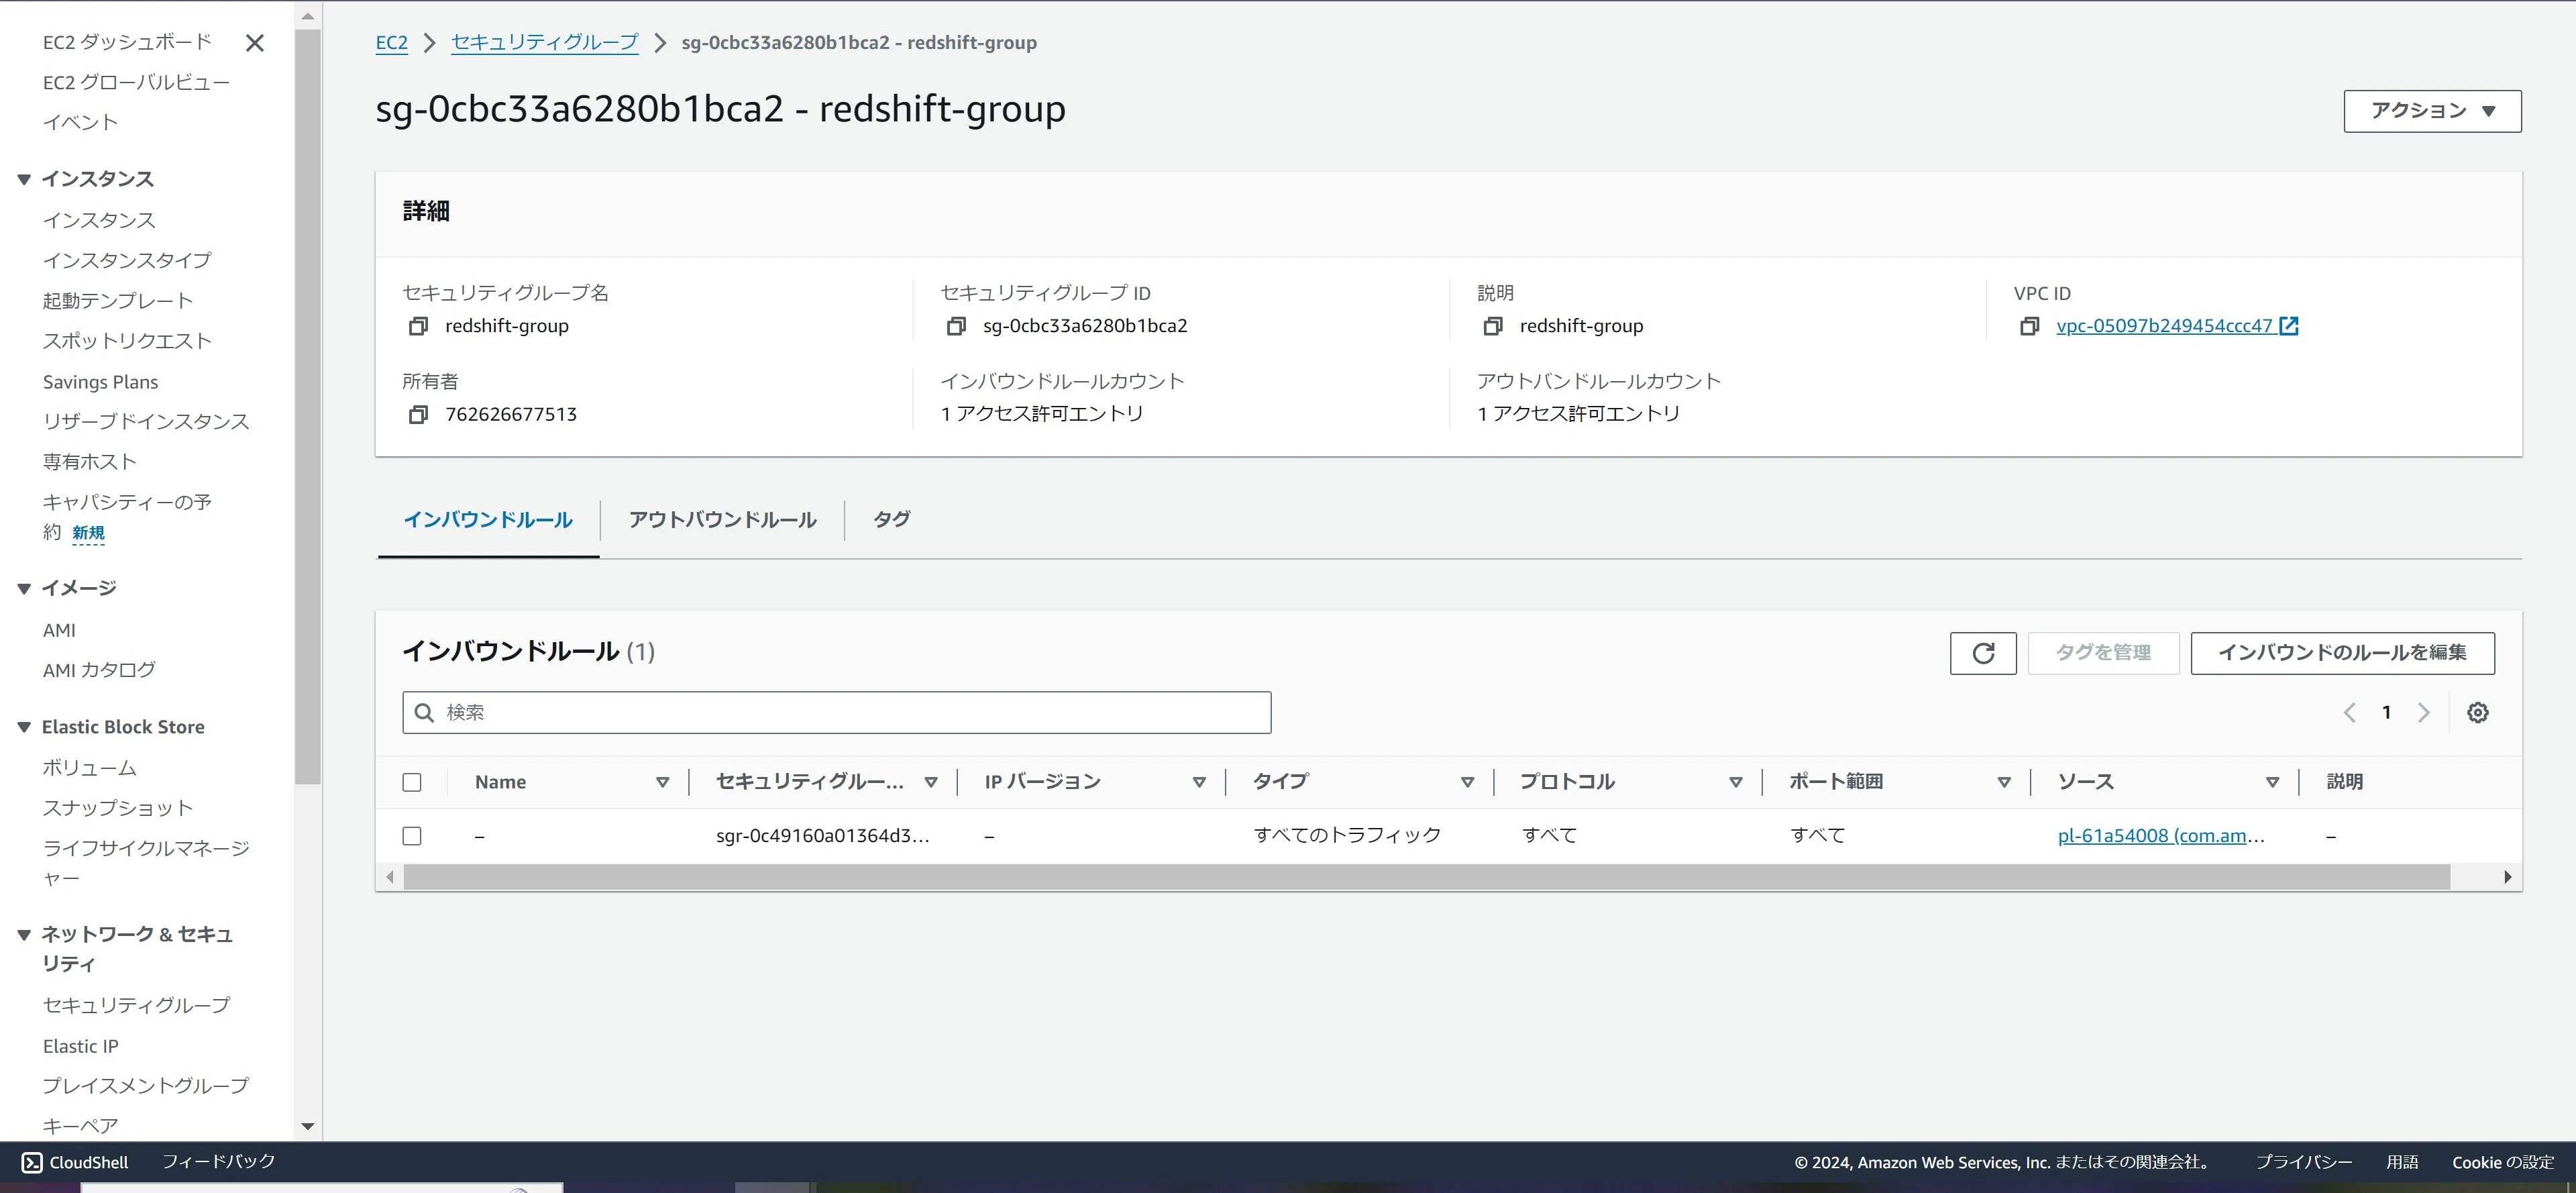Click horizontal scrollbar of rules table
The image size is (2576, 1193).
1426,878
